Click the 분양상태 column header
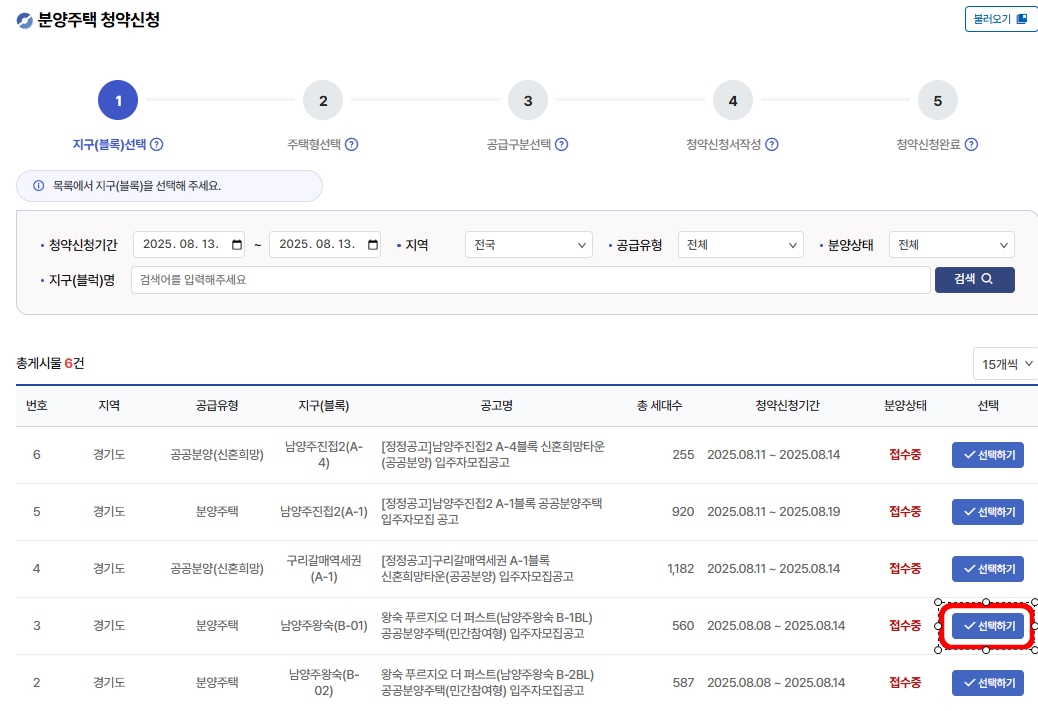The height and width of the screenshot is (711, 1038). 905,406
